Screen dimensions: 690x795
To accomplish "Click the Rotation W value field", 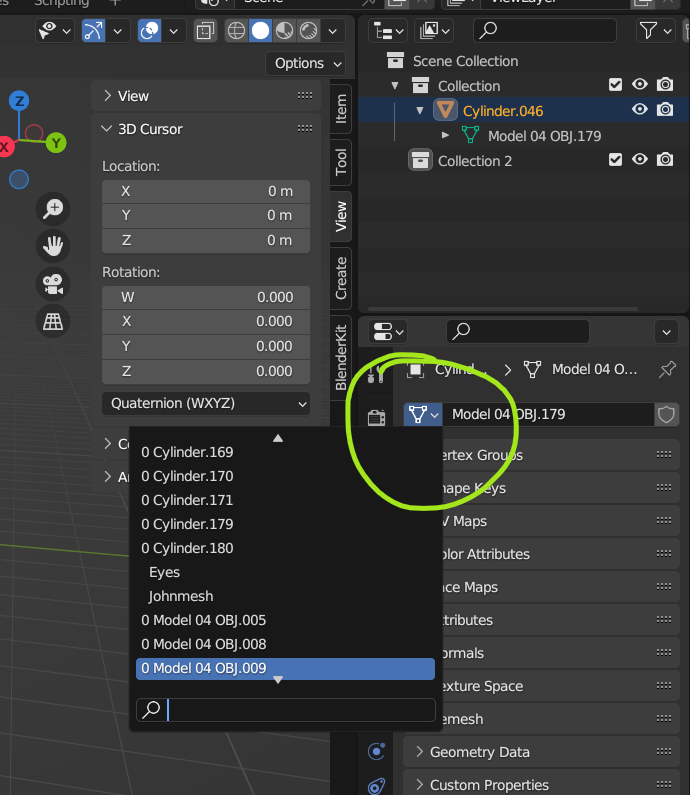I will (x=206, y=298).
